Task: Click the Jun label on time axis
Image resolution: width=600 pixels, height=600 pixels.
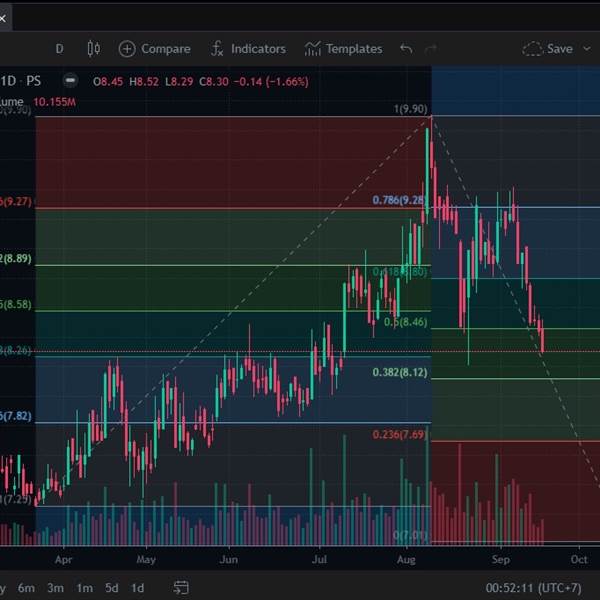Action: tap(228, 559)
